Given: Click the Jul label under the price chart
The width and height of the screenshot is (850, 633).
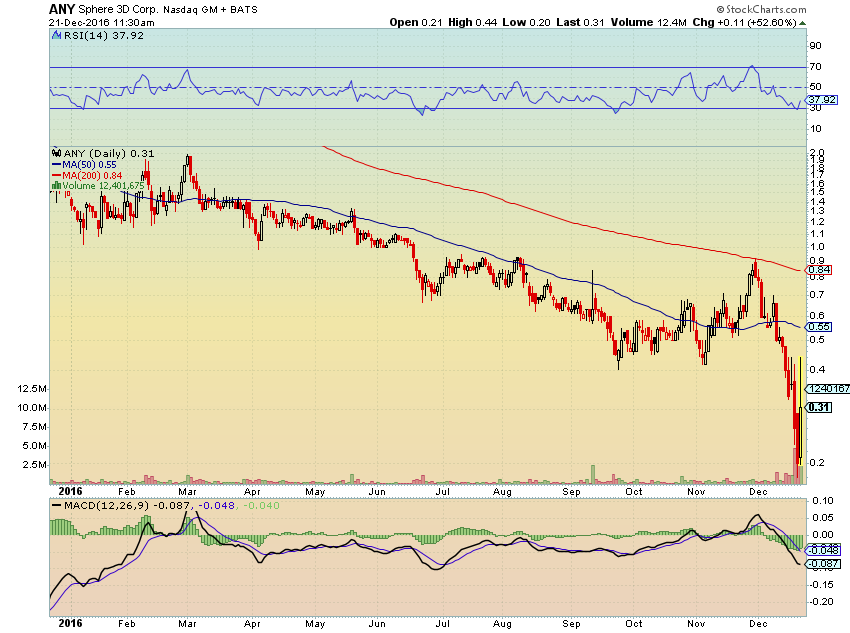Looking at the screenshot, I should tap(443, 492).
